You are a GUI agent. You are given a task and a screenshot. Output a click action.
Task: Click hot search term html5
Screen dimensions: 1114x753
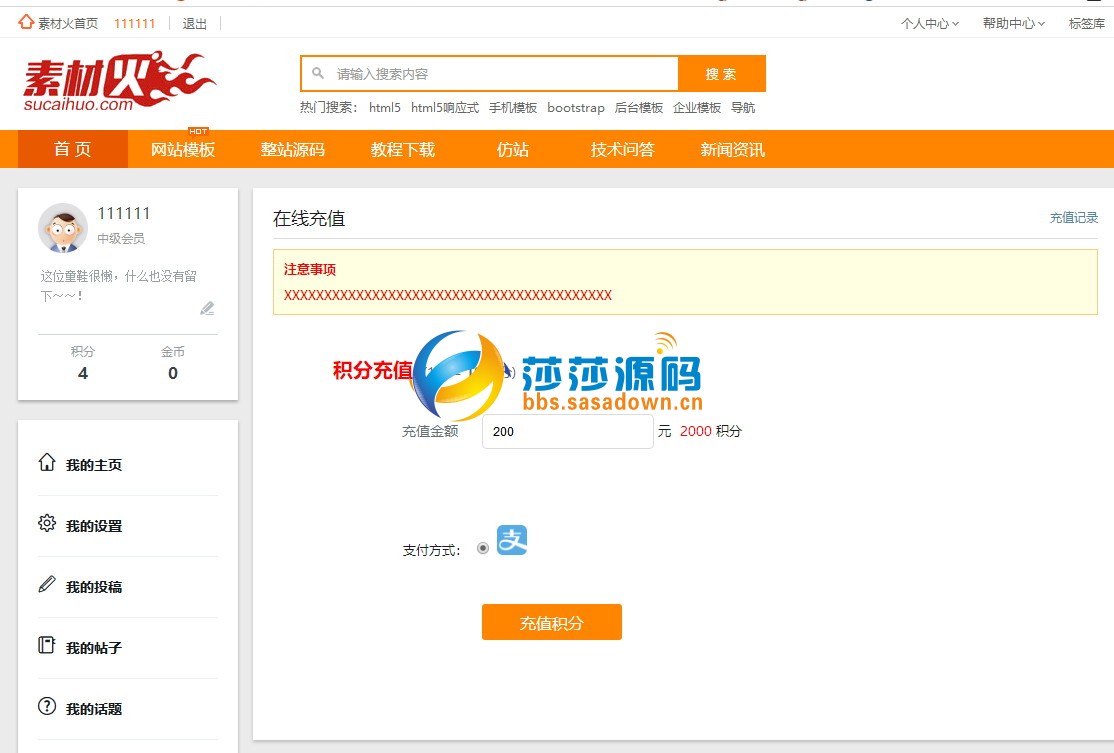point(385,107)
